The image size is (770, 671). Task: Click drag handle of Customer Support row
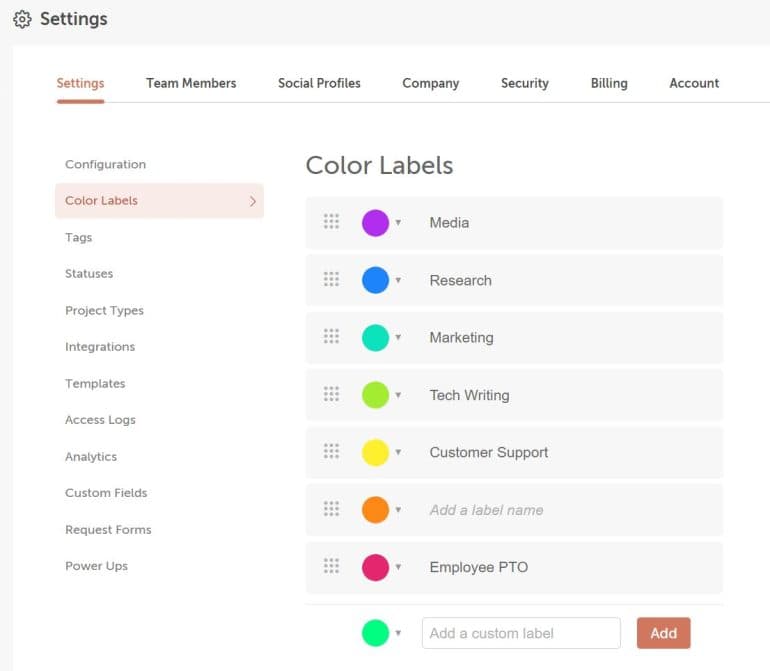(x=331, y=451)
